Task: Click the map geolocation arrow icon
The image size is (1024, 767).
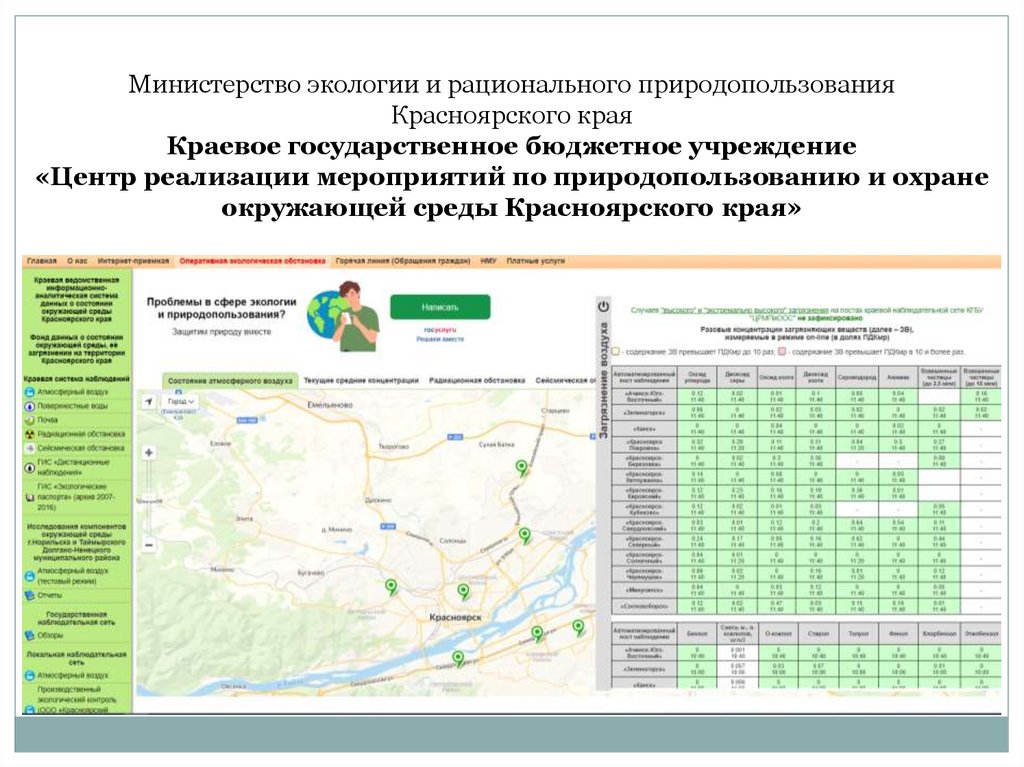Action: click(x=149, y=401)
